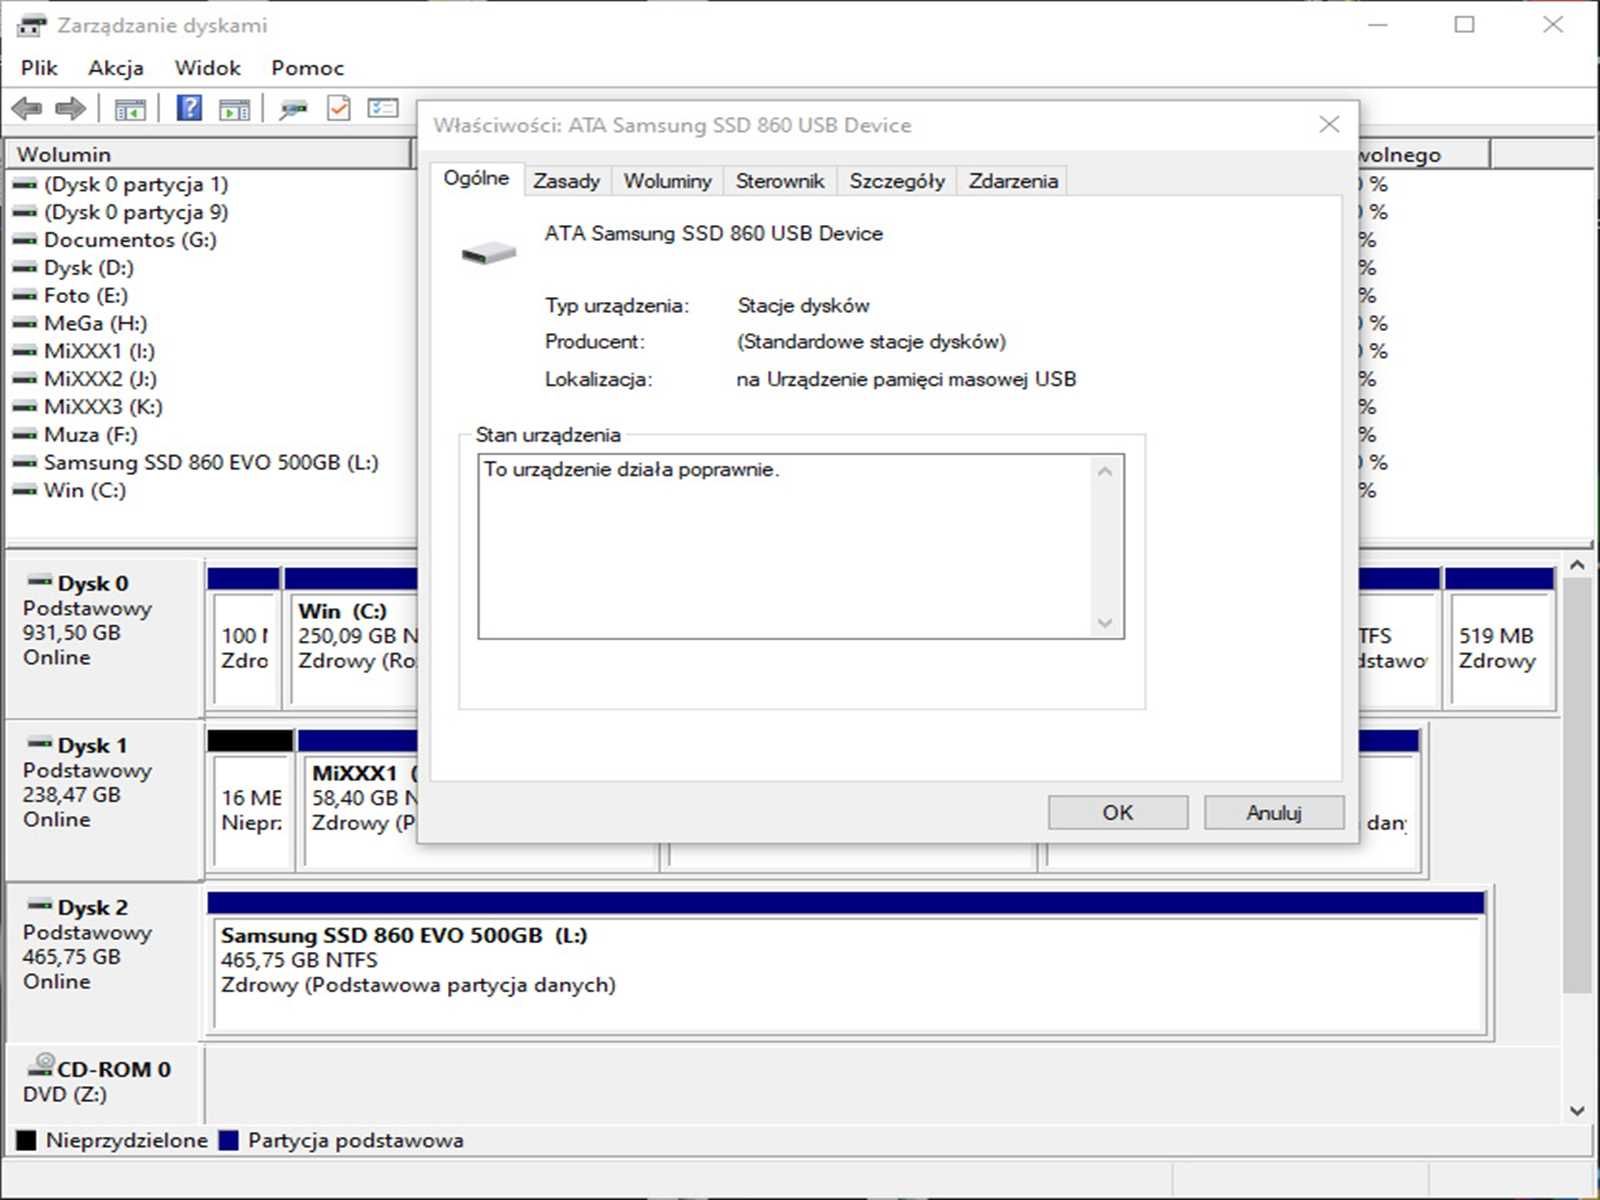Click the blue Partycja podstawowa legend swatch

(228, 1140)
